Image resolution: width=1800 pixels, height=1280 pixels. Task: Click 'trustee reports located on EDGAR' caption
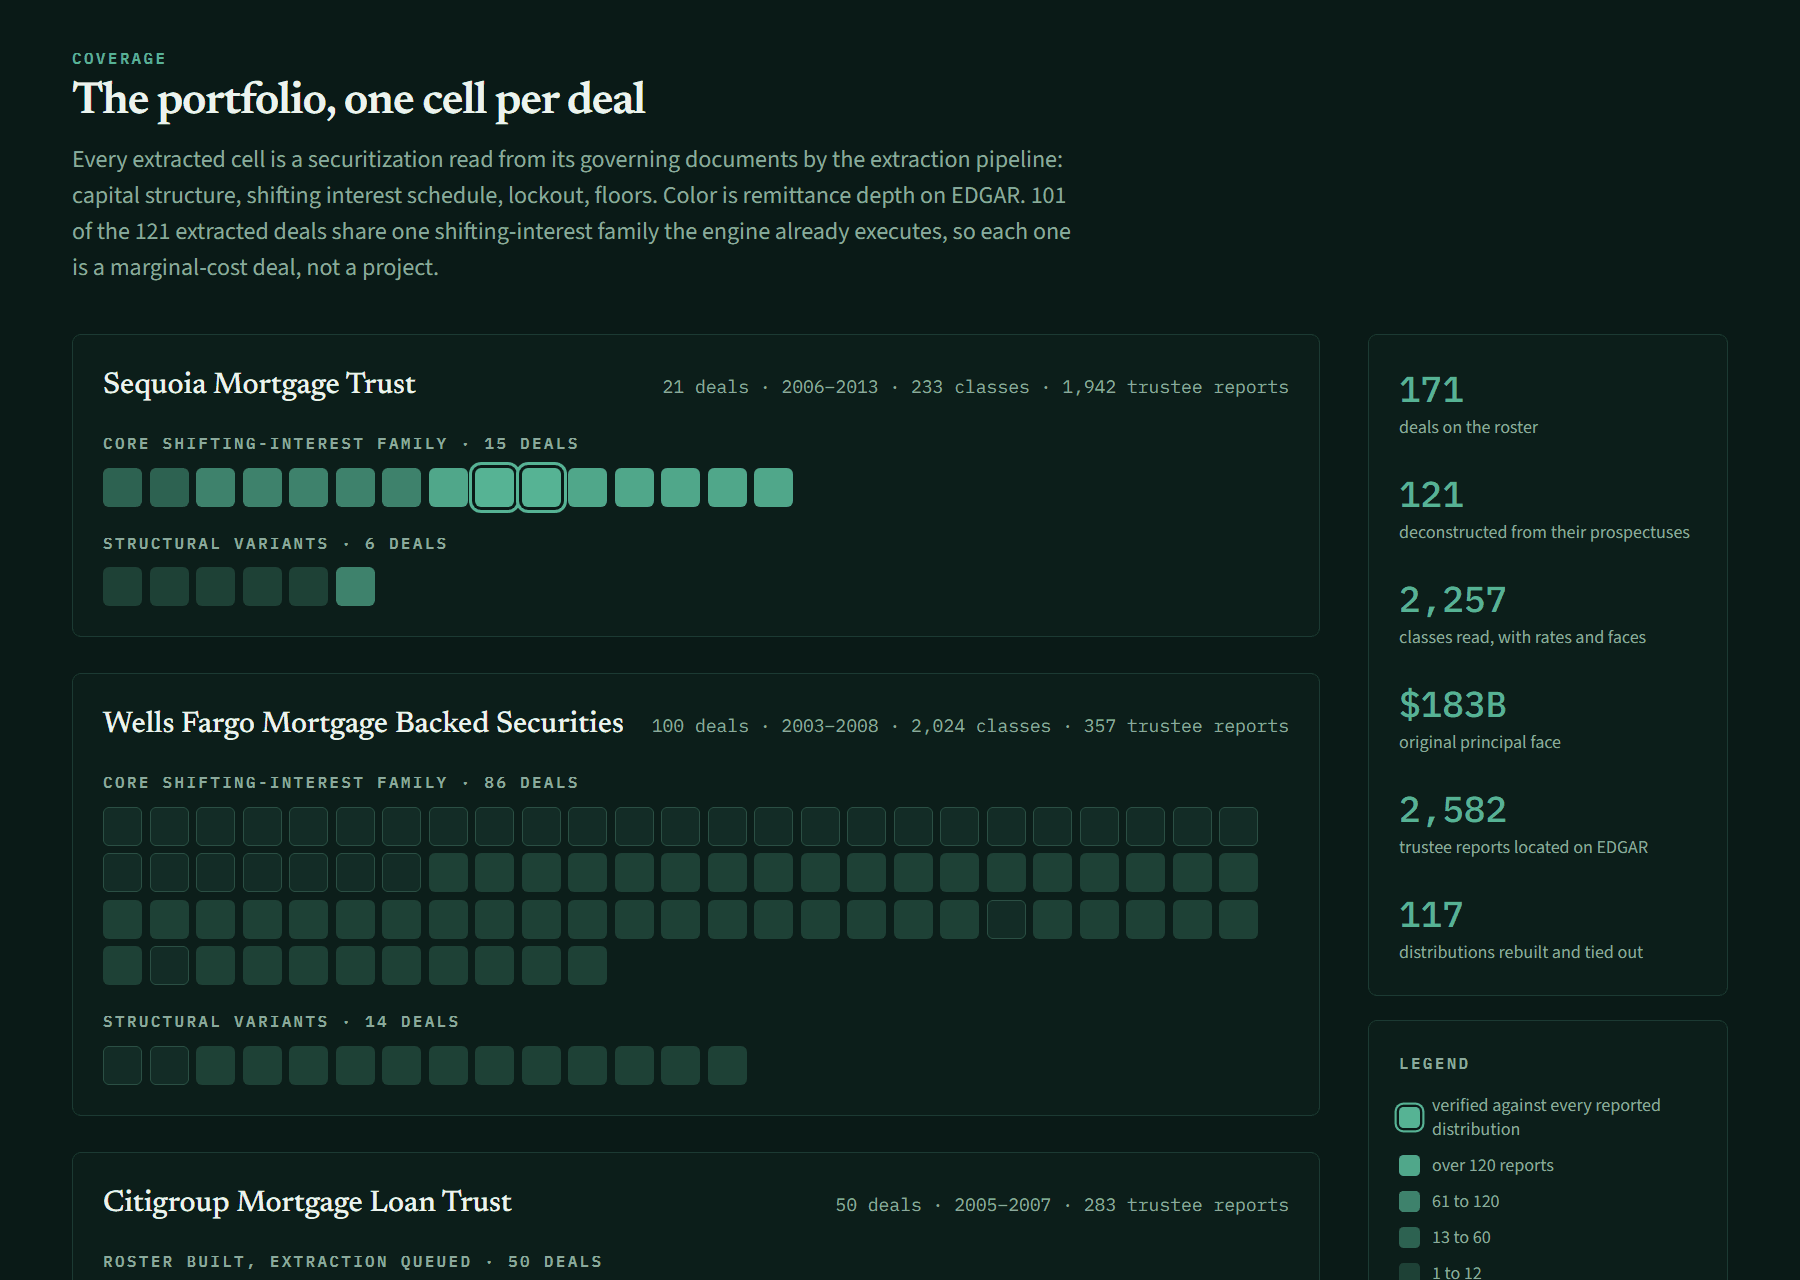point(1523,847)
